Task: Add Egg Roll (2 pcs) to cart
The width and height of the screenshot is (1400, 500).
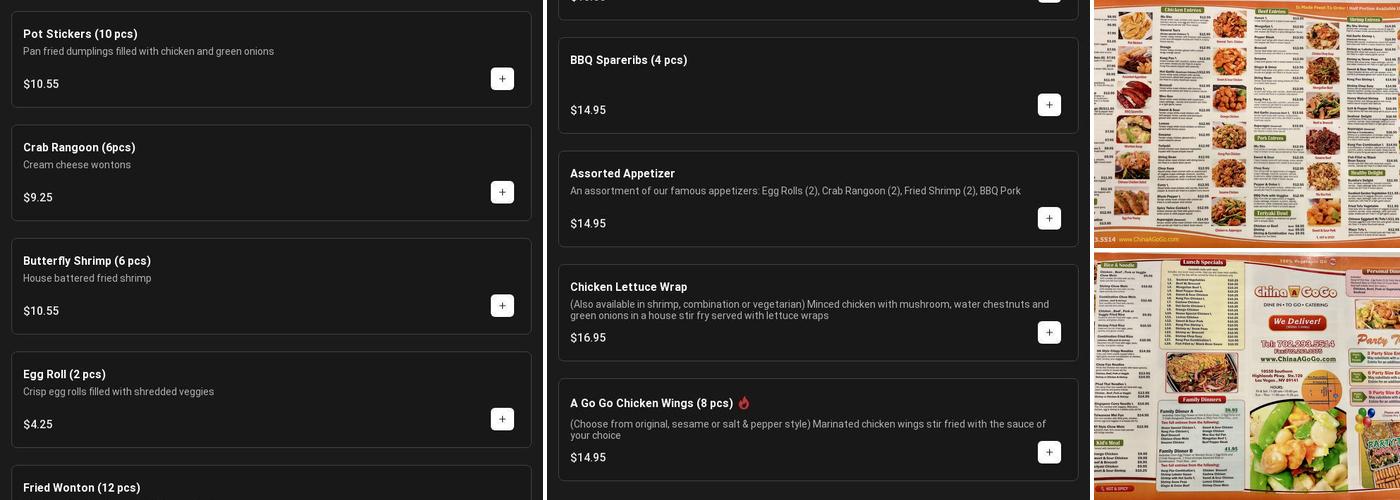Action: tap(502, 419)
